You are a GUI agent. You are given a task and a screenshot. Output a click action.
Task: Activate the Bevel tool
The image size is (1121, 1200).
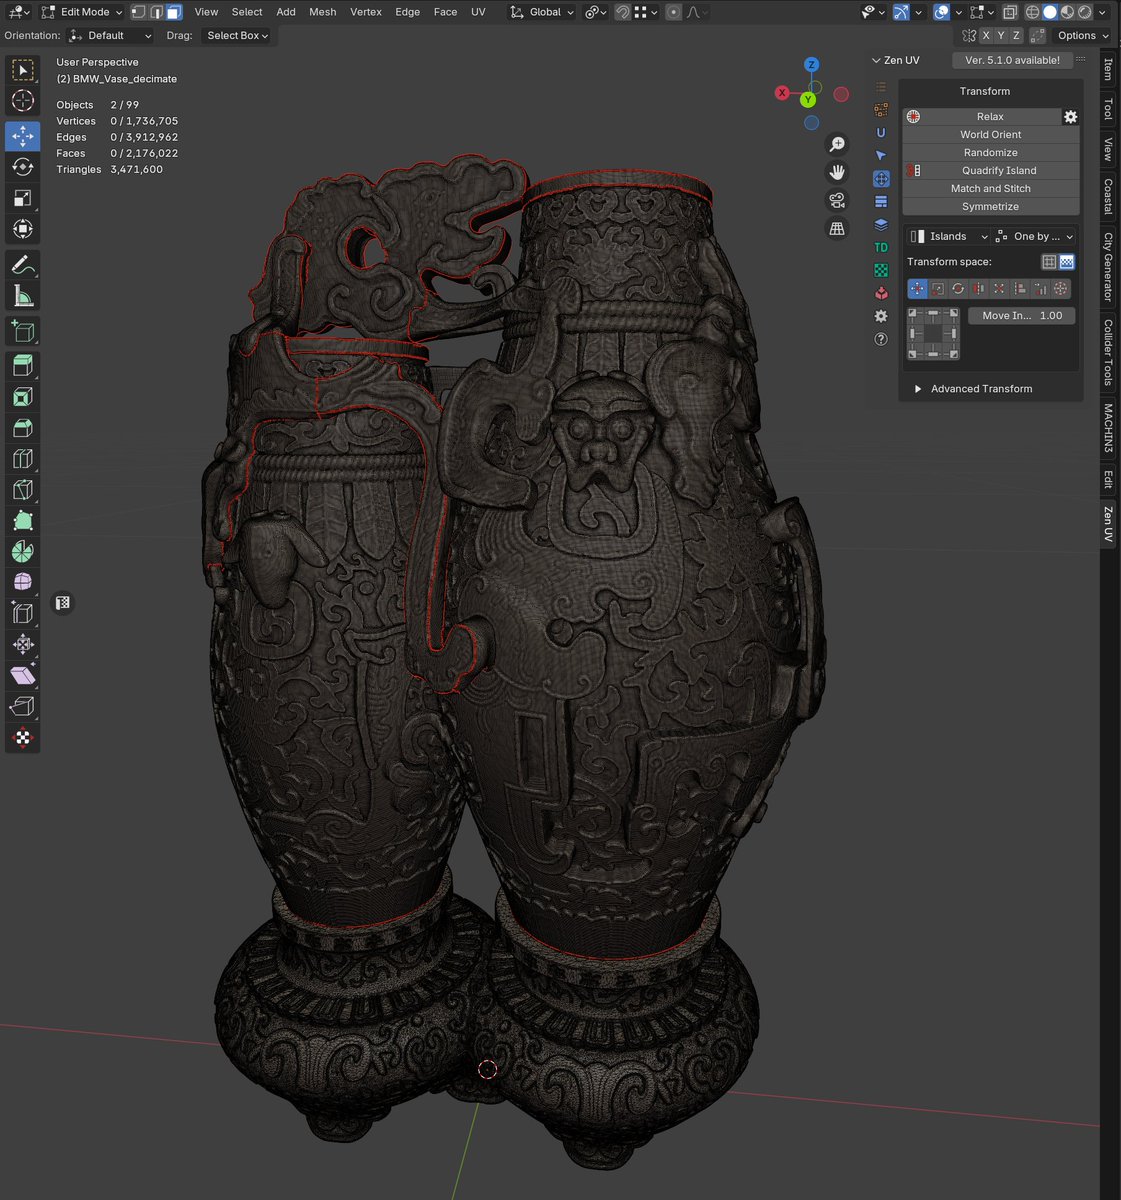[22, 428]
